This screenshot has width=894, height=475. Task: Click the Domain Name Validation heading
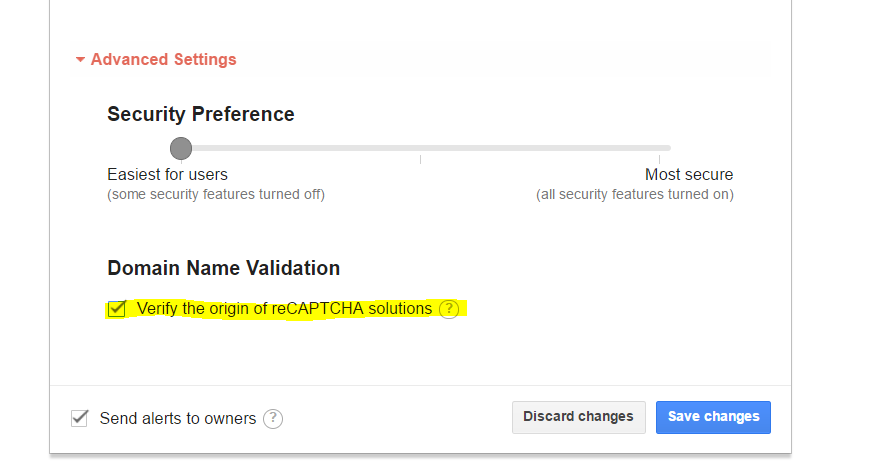pyautogui.click(x=224, y=269)
